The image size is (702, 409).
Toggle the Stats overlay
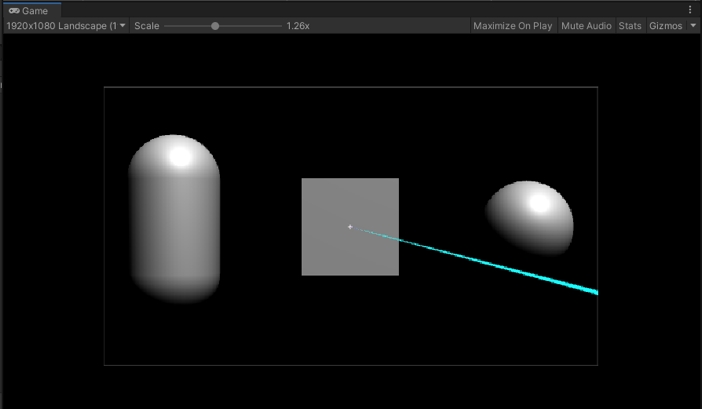point(630,26)
